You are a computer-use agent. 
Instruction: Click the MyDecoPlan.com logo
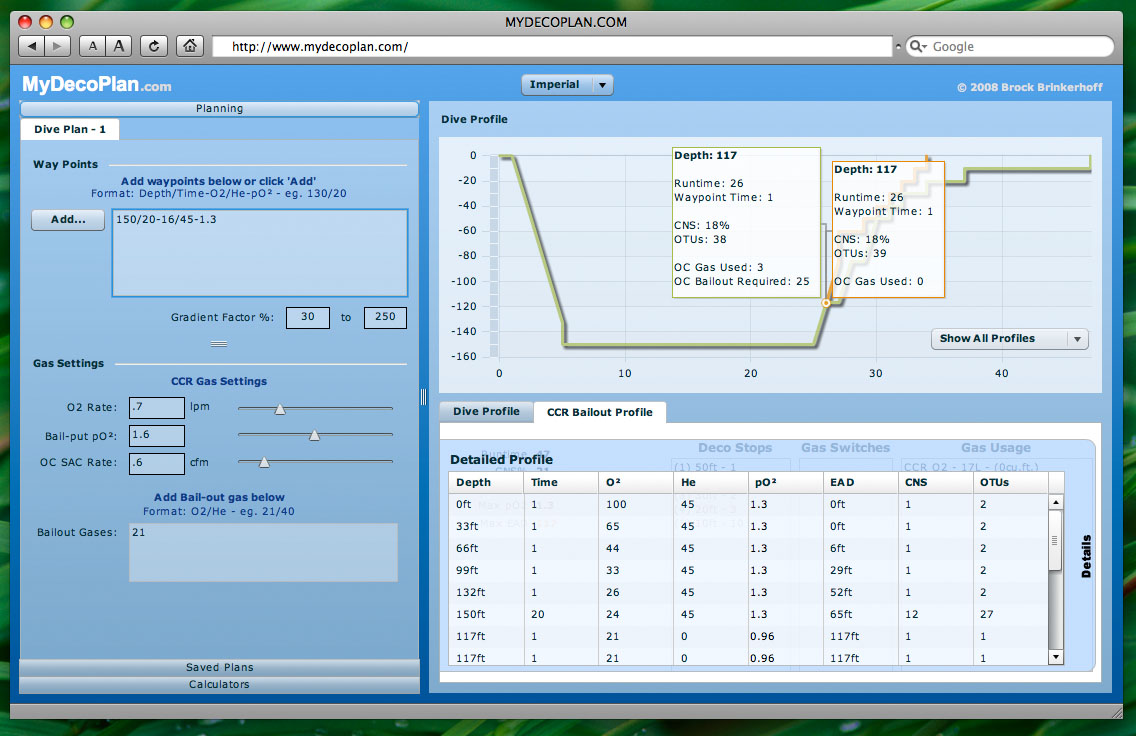pos(96,85)
